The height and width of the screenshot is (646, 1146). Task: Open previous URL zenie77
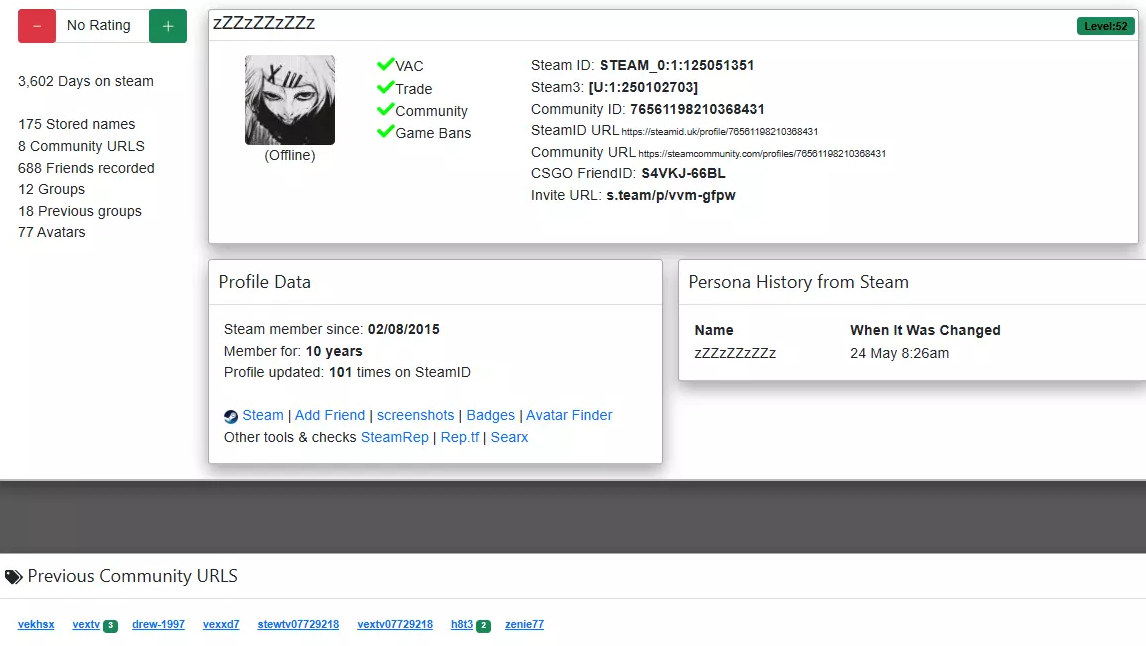tap(524, 624)
